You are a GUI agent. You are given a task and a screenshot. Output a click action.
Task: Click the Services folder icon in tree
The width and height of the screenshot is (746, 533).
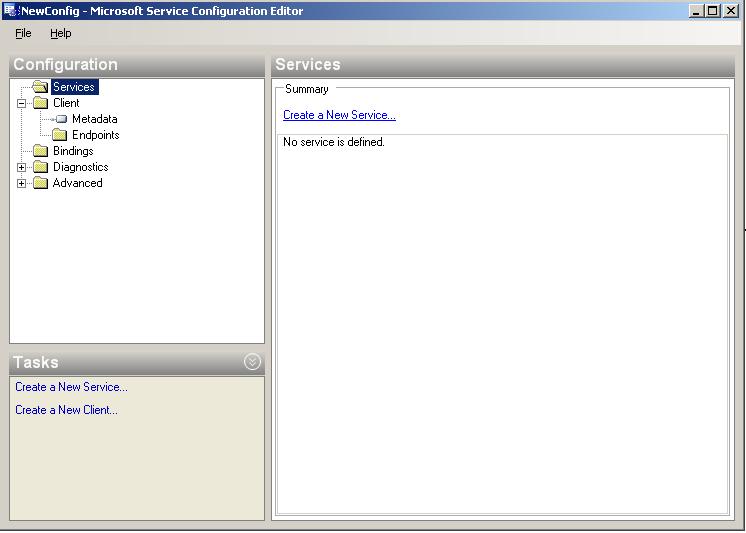(40, 87)
